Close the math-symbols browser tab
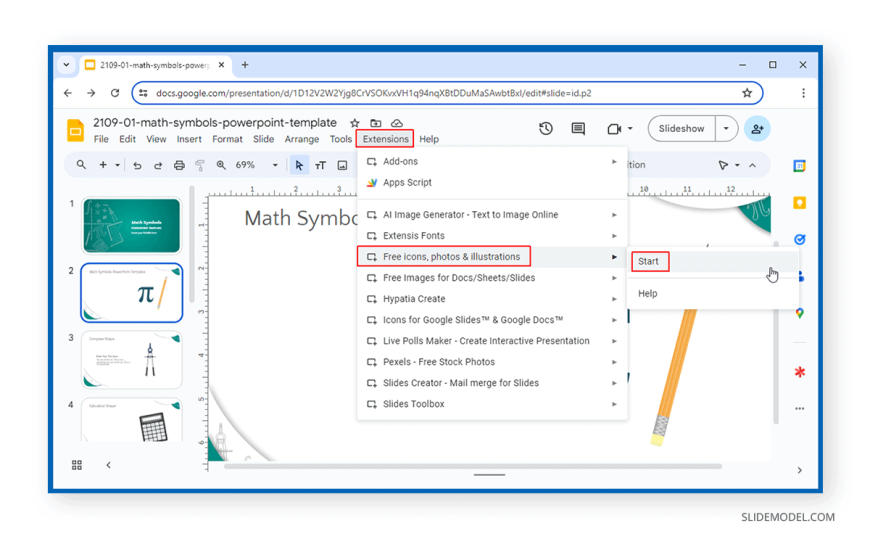This screenshot has width=870, height=539. pos(221,65)
